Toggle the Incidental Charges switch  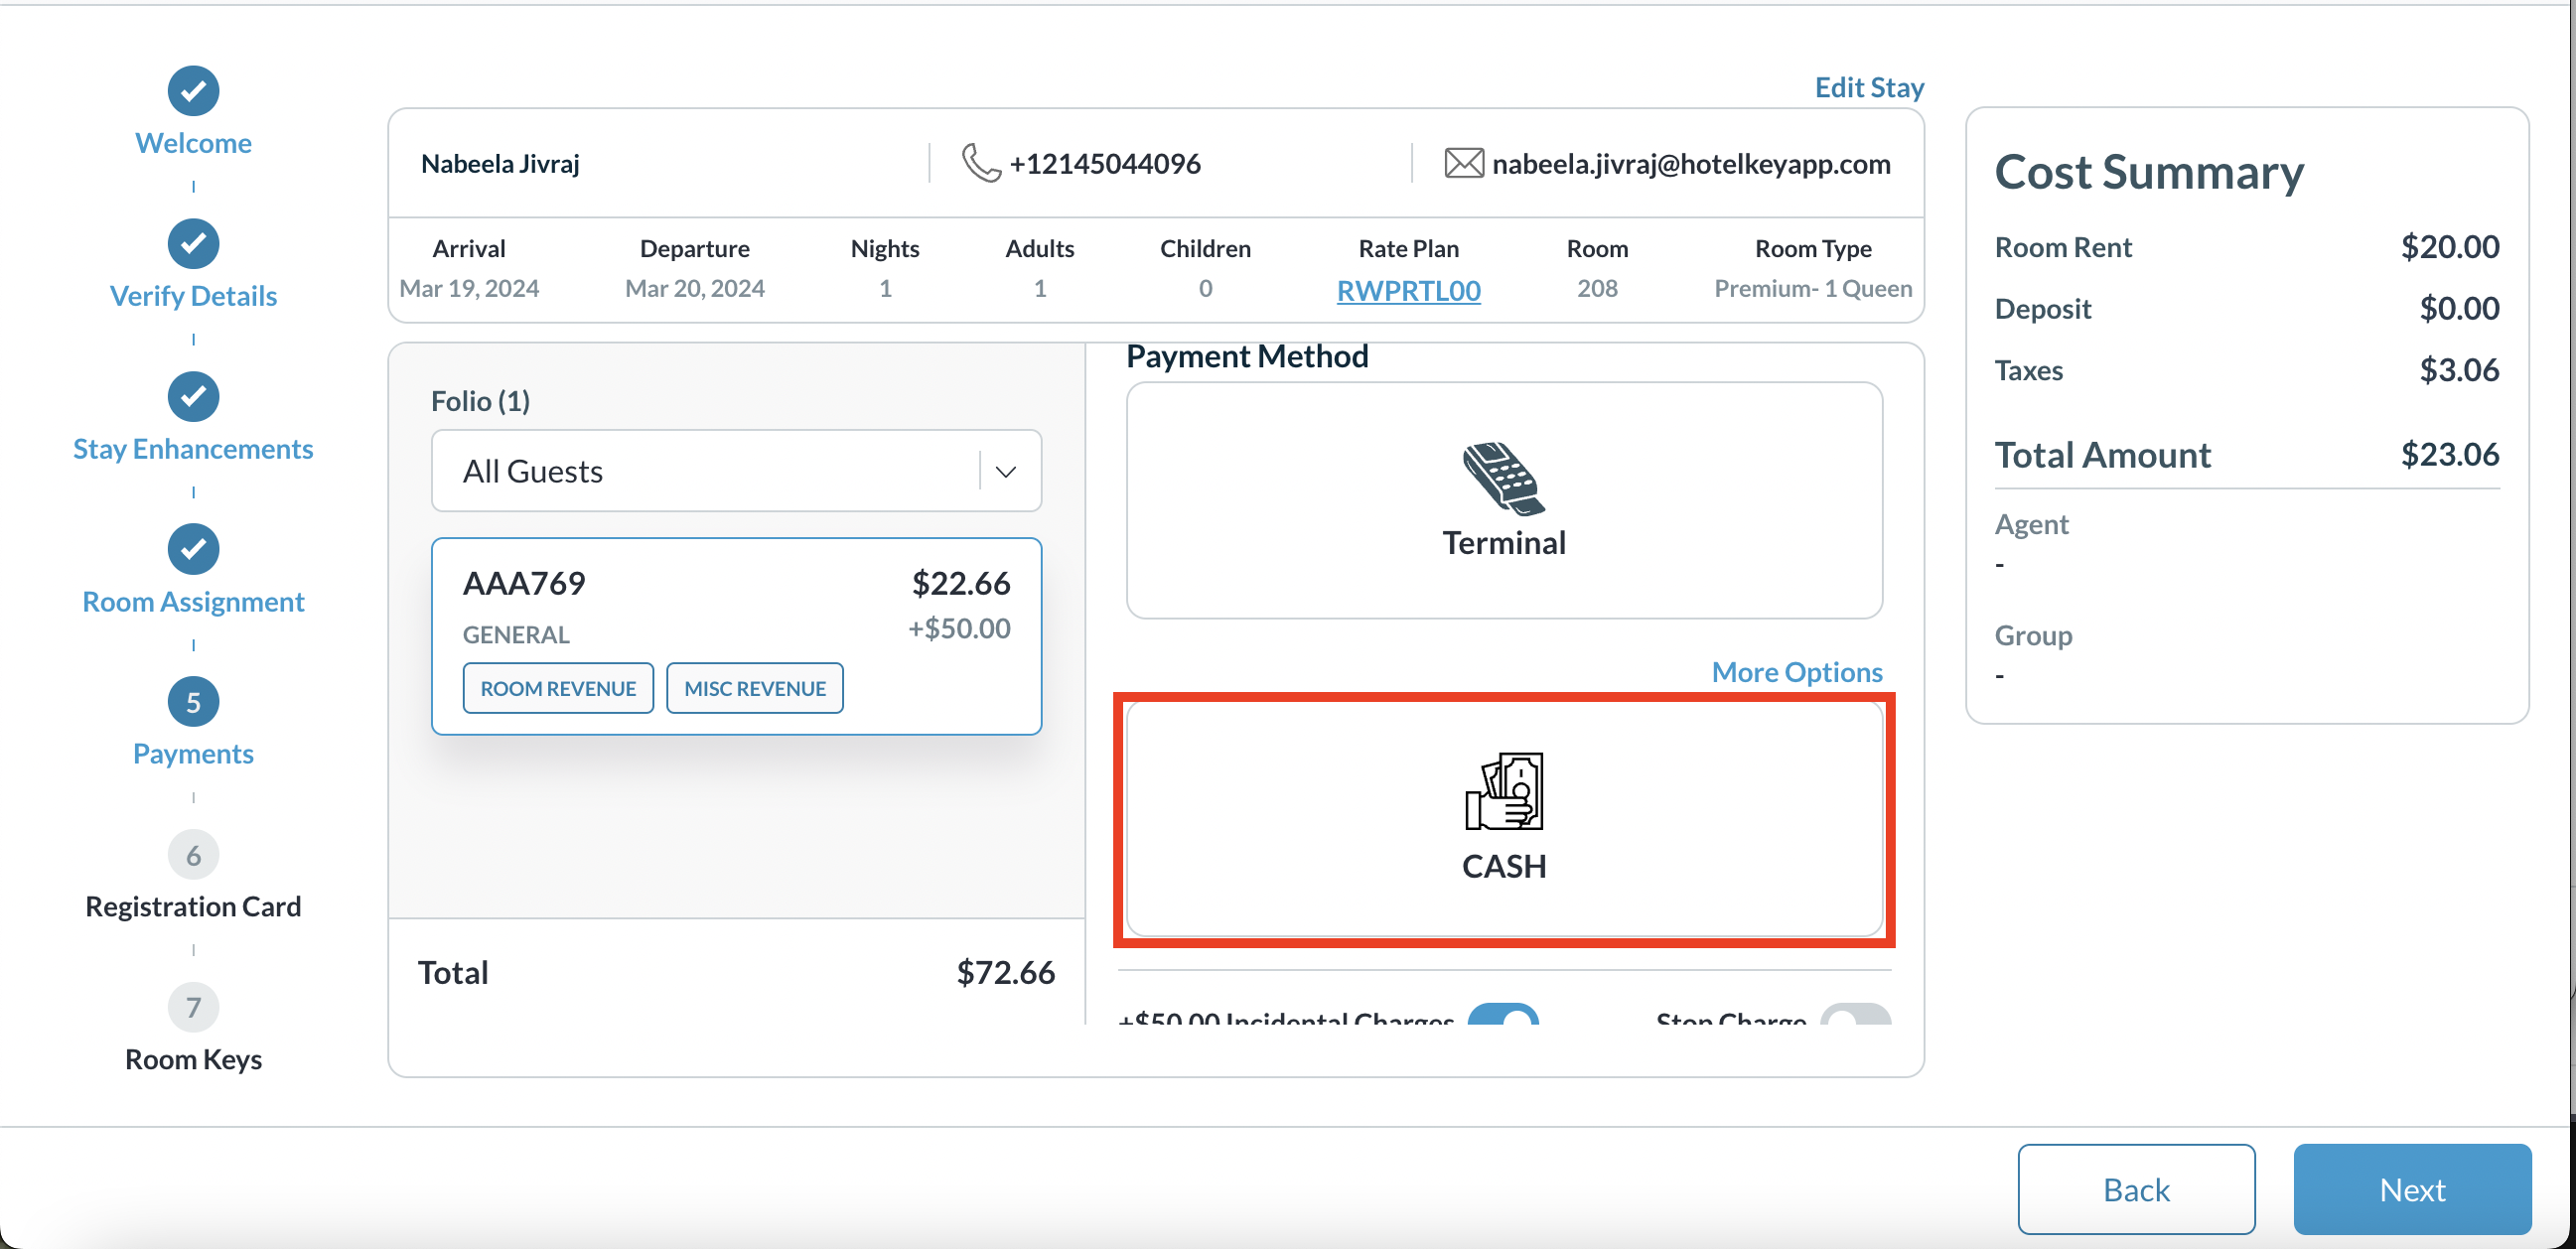click(x=1502, y=1016)
